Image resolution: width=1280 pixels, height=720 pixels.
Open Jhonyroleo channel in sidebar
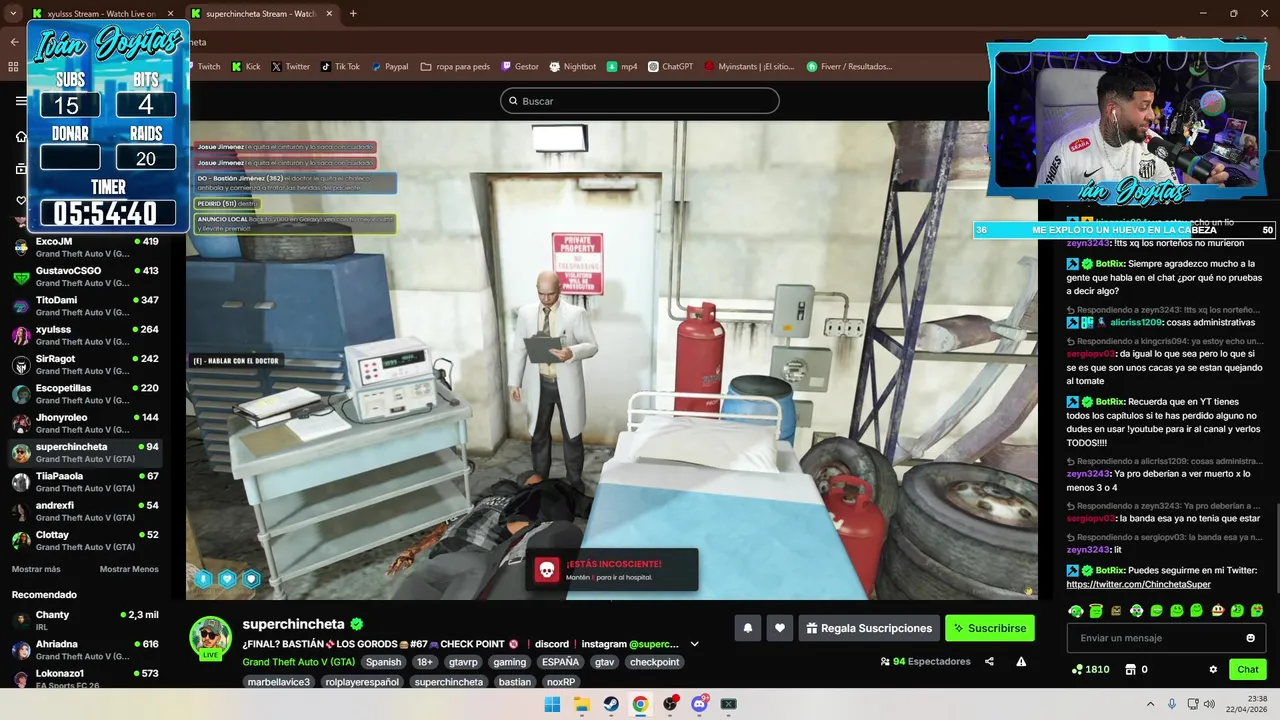(87, 423)
